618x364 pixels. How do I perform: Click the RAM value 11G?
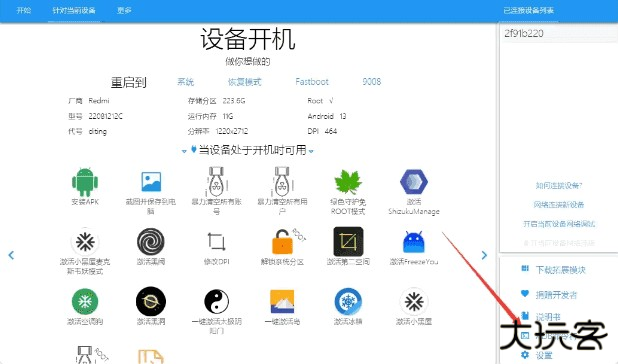[x=228, y=116]
